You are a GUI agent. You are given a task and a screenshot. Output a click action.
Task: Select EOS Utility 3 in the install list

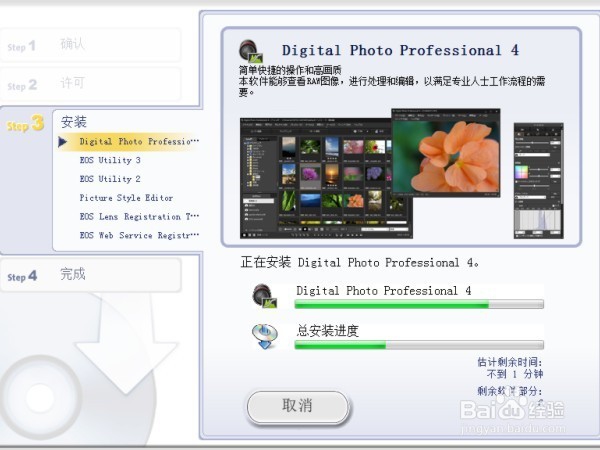point(110,160)
